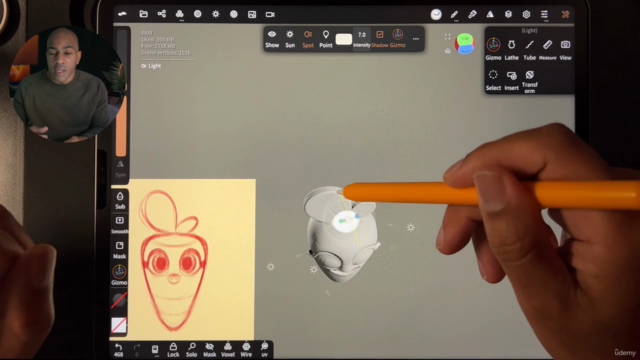Open the Symmetry triangle menu in top bar
The height and width of the screenshot is (360, 640).
point(490,14)
